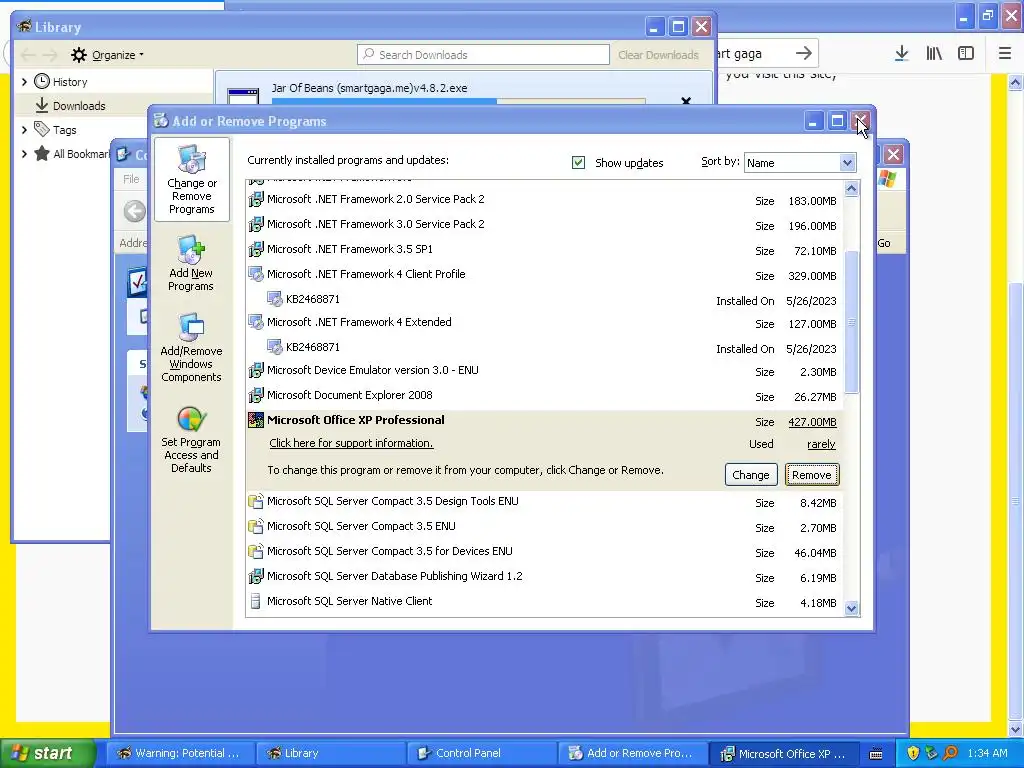Click Jar Of Beans download progress bar

click(458, 101)
